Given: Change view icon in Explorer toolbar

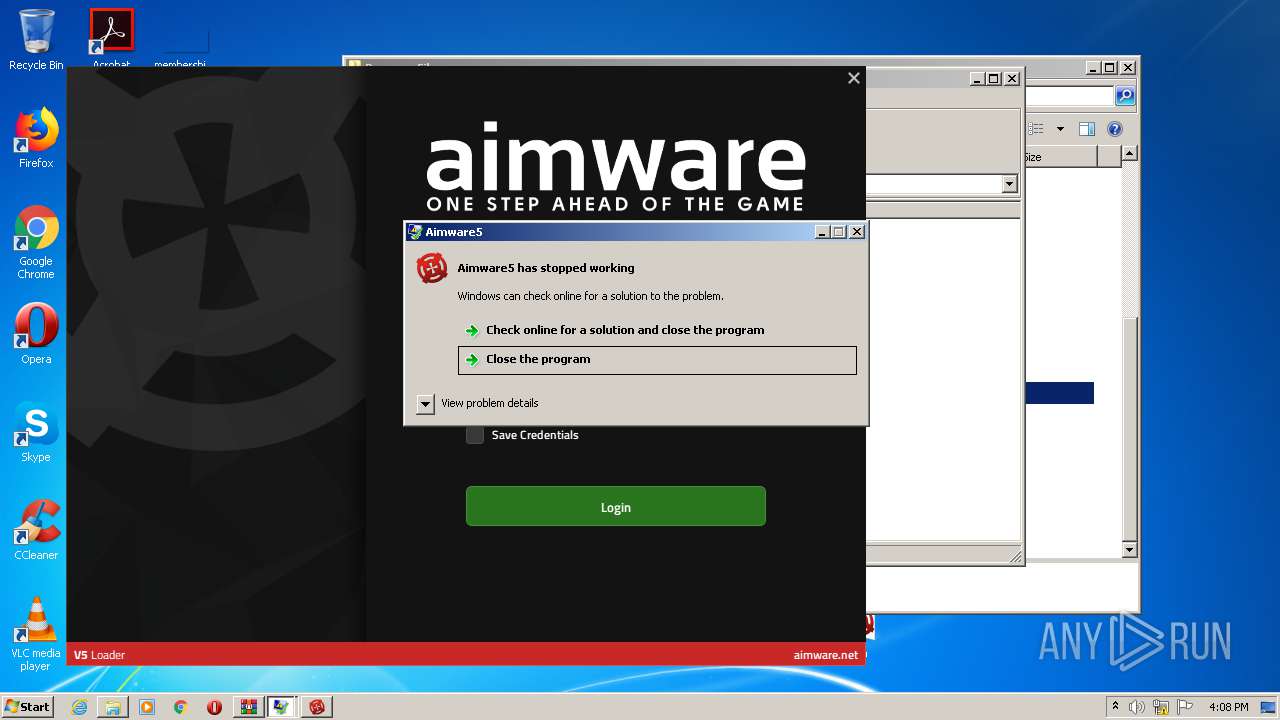Looking at the screenshot, I should pos(1036,129).
